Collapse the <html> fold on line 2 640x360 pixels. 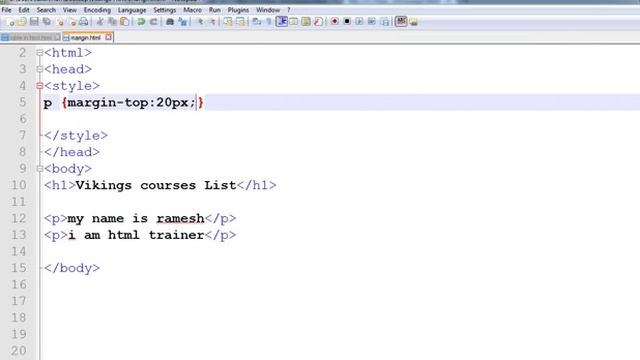point(40,53)
